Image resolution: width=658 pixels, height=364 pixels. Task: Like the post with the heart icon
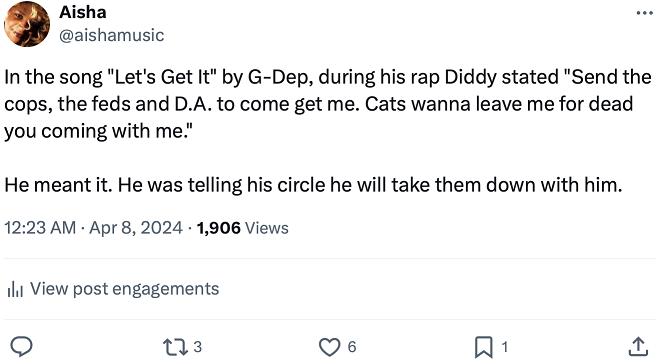tap(329, 347)
